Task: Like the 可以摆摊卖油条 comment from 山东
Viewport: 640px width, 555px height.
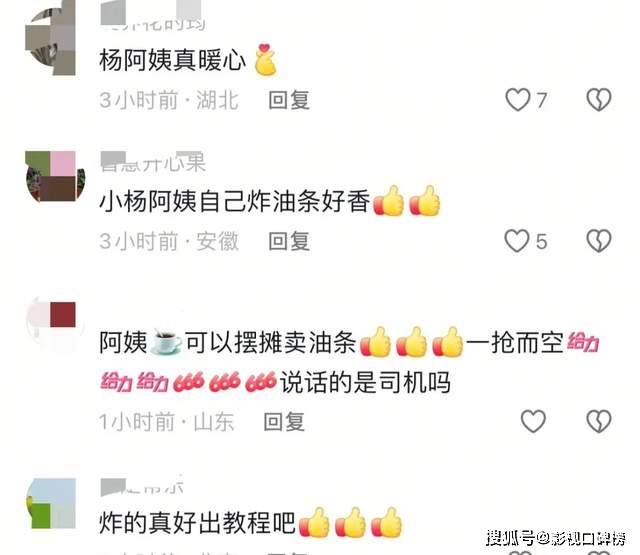Action: [533, 421]
